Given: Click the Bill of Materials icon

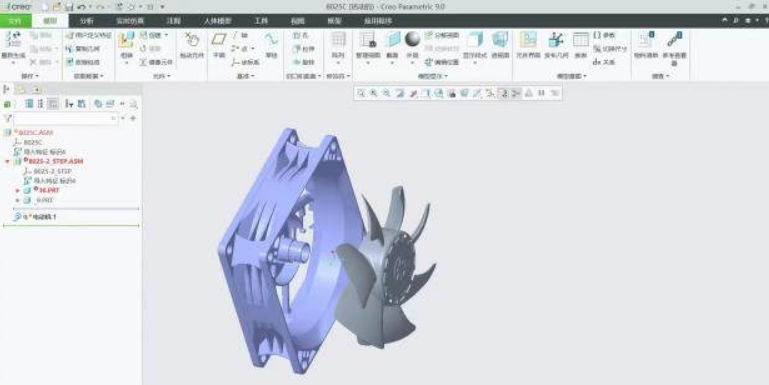Looking at the screenshot, I should click(646, 40).
